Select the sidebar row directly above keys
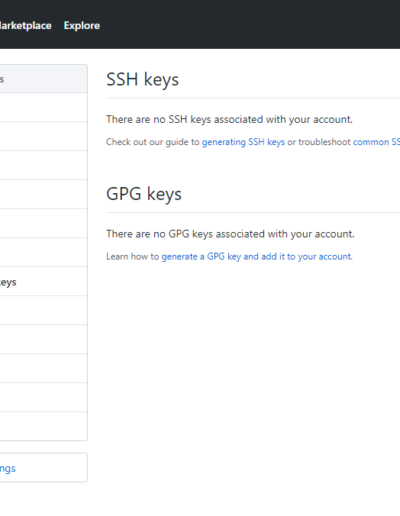Viewport: 400px width, 516px height. tap(44, 252)
